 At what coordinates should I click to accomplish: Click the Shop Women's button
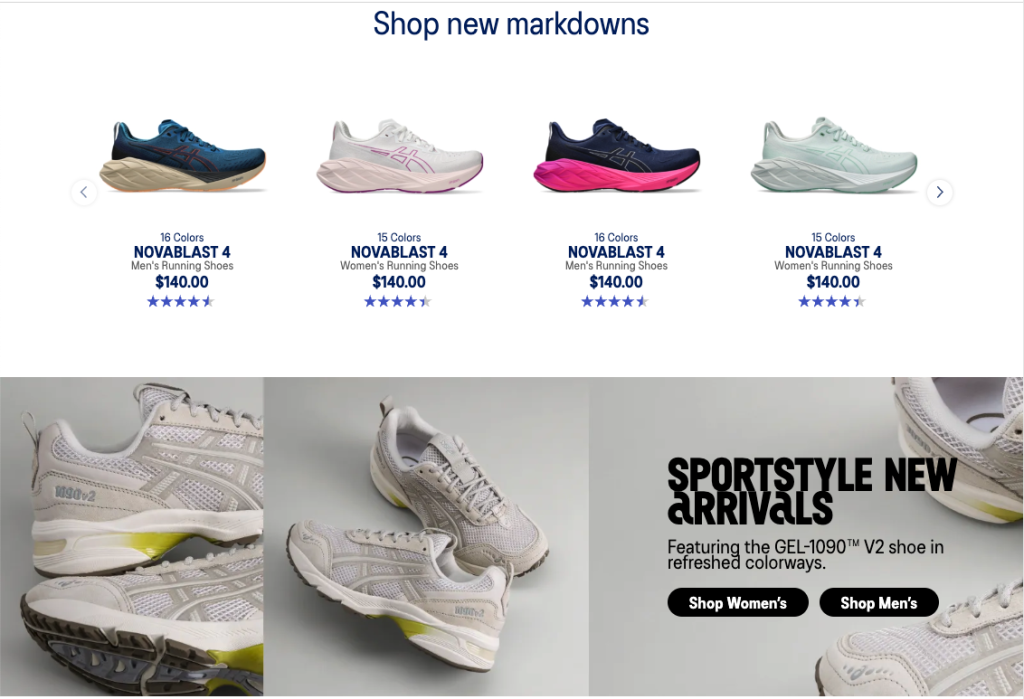tap(737, 602)
